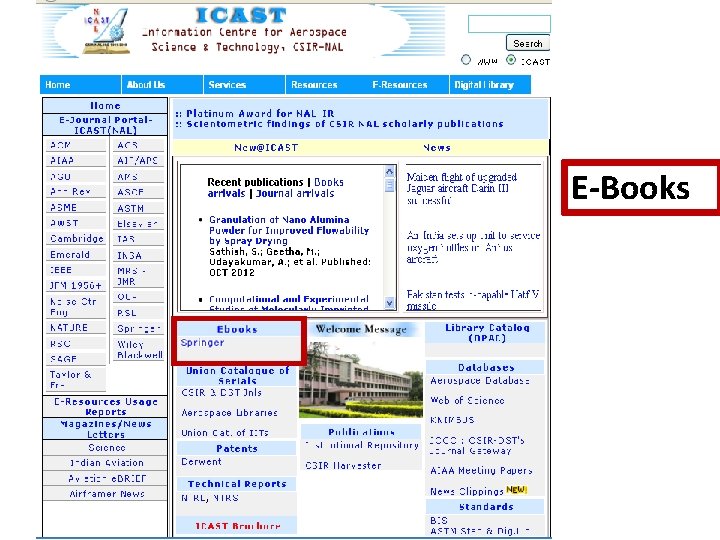Viewport: 720px width, 540px height.
Task: Select the ICAST search radio button
Action: (x=511, y=60)
